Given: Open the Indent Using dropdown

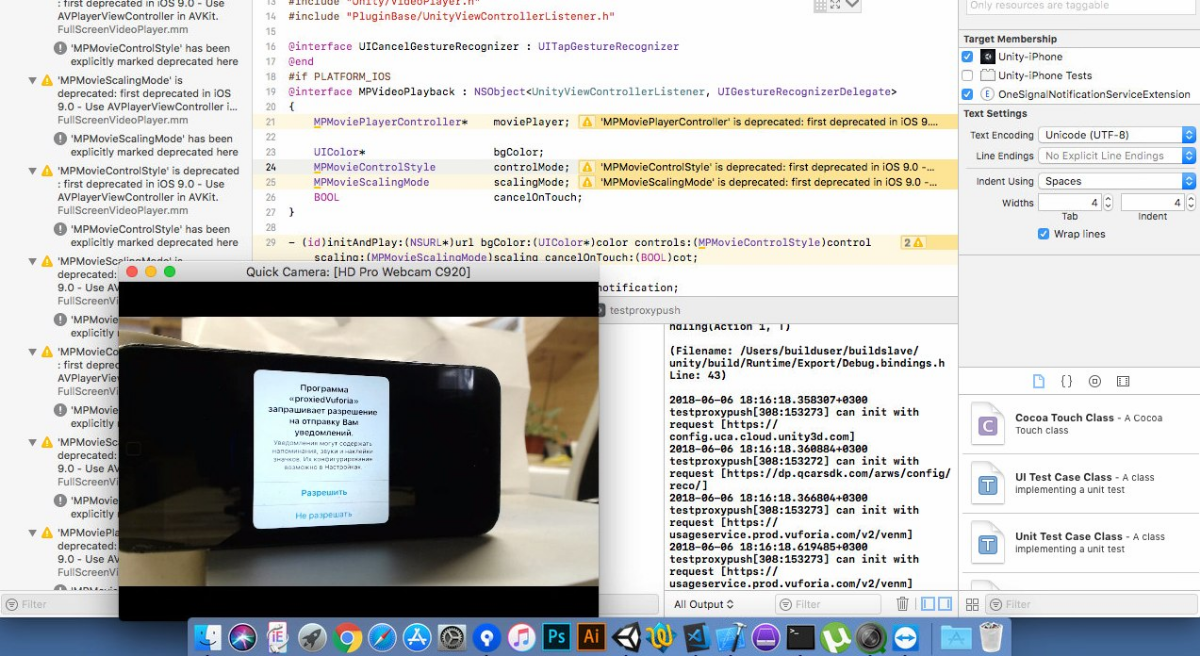Looking at the screenshot, I should (x=1117, y=181).
